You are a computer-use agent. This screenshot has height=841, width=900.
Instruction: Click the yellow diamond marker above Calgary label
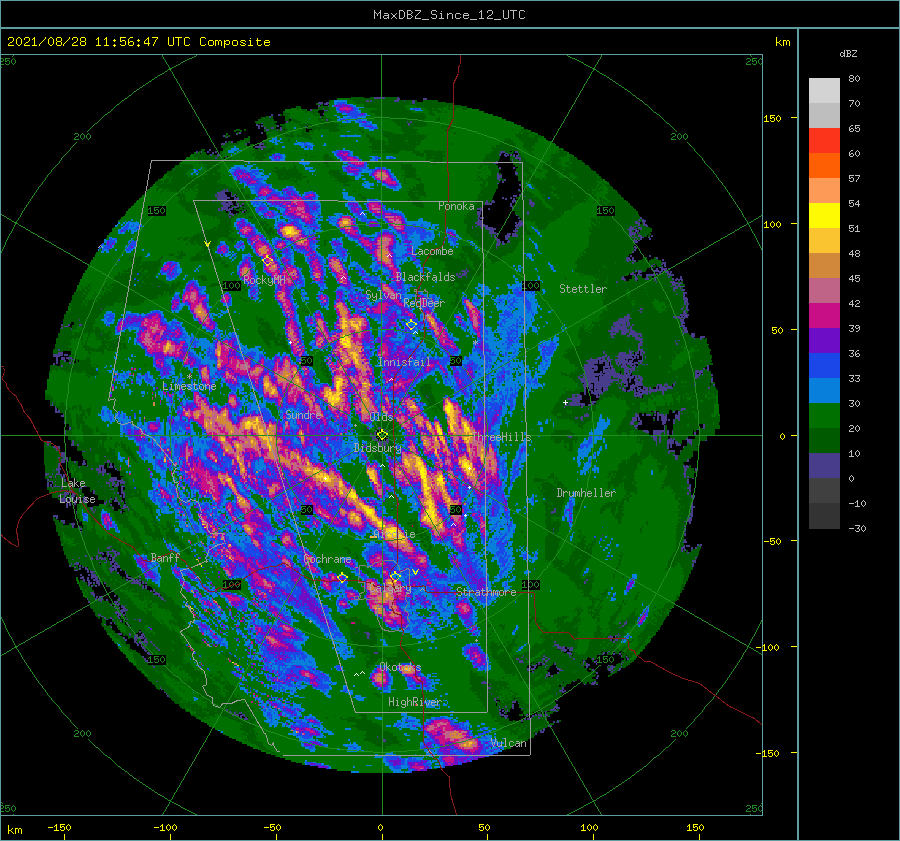coord(395,576)
